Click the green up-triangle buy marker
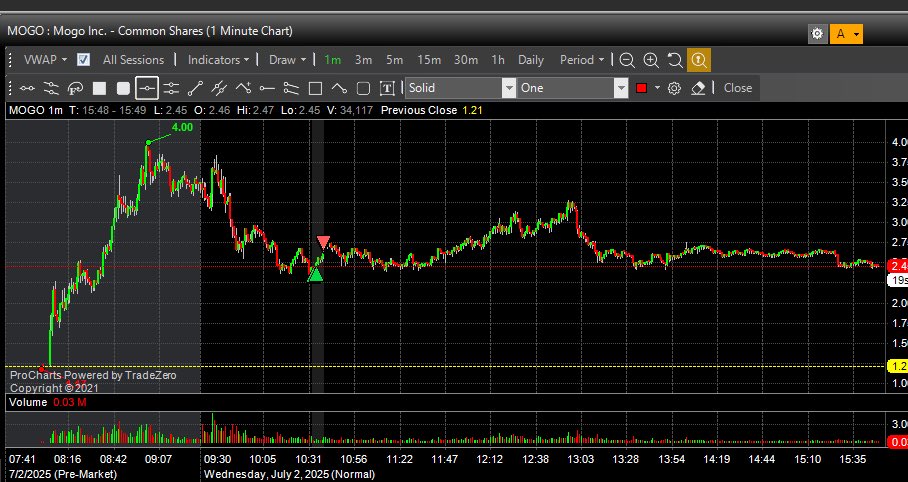Viewport: 908px width, 482px height. [x=316, y=273]
